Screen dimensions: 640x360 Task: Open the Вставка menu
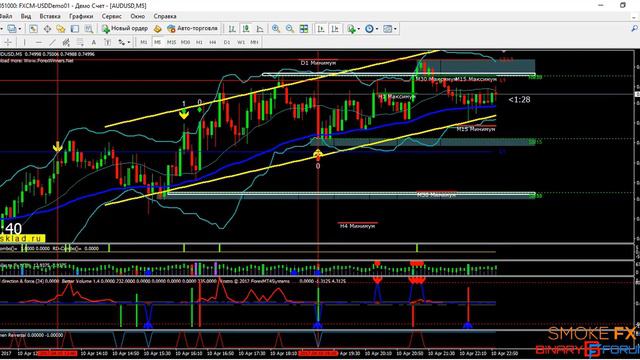click(50, 16)
